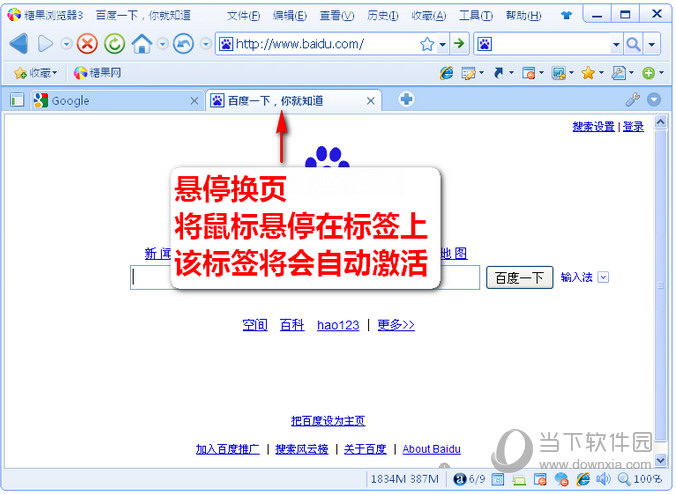Open search box suggestions dropdown
676x494 pixels.
(x=617, y=44)
